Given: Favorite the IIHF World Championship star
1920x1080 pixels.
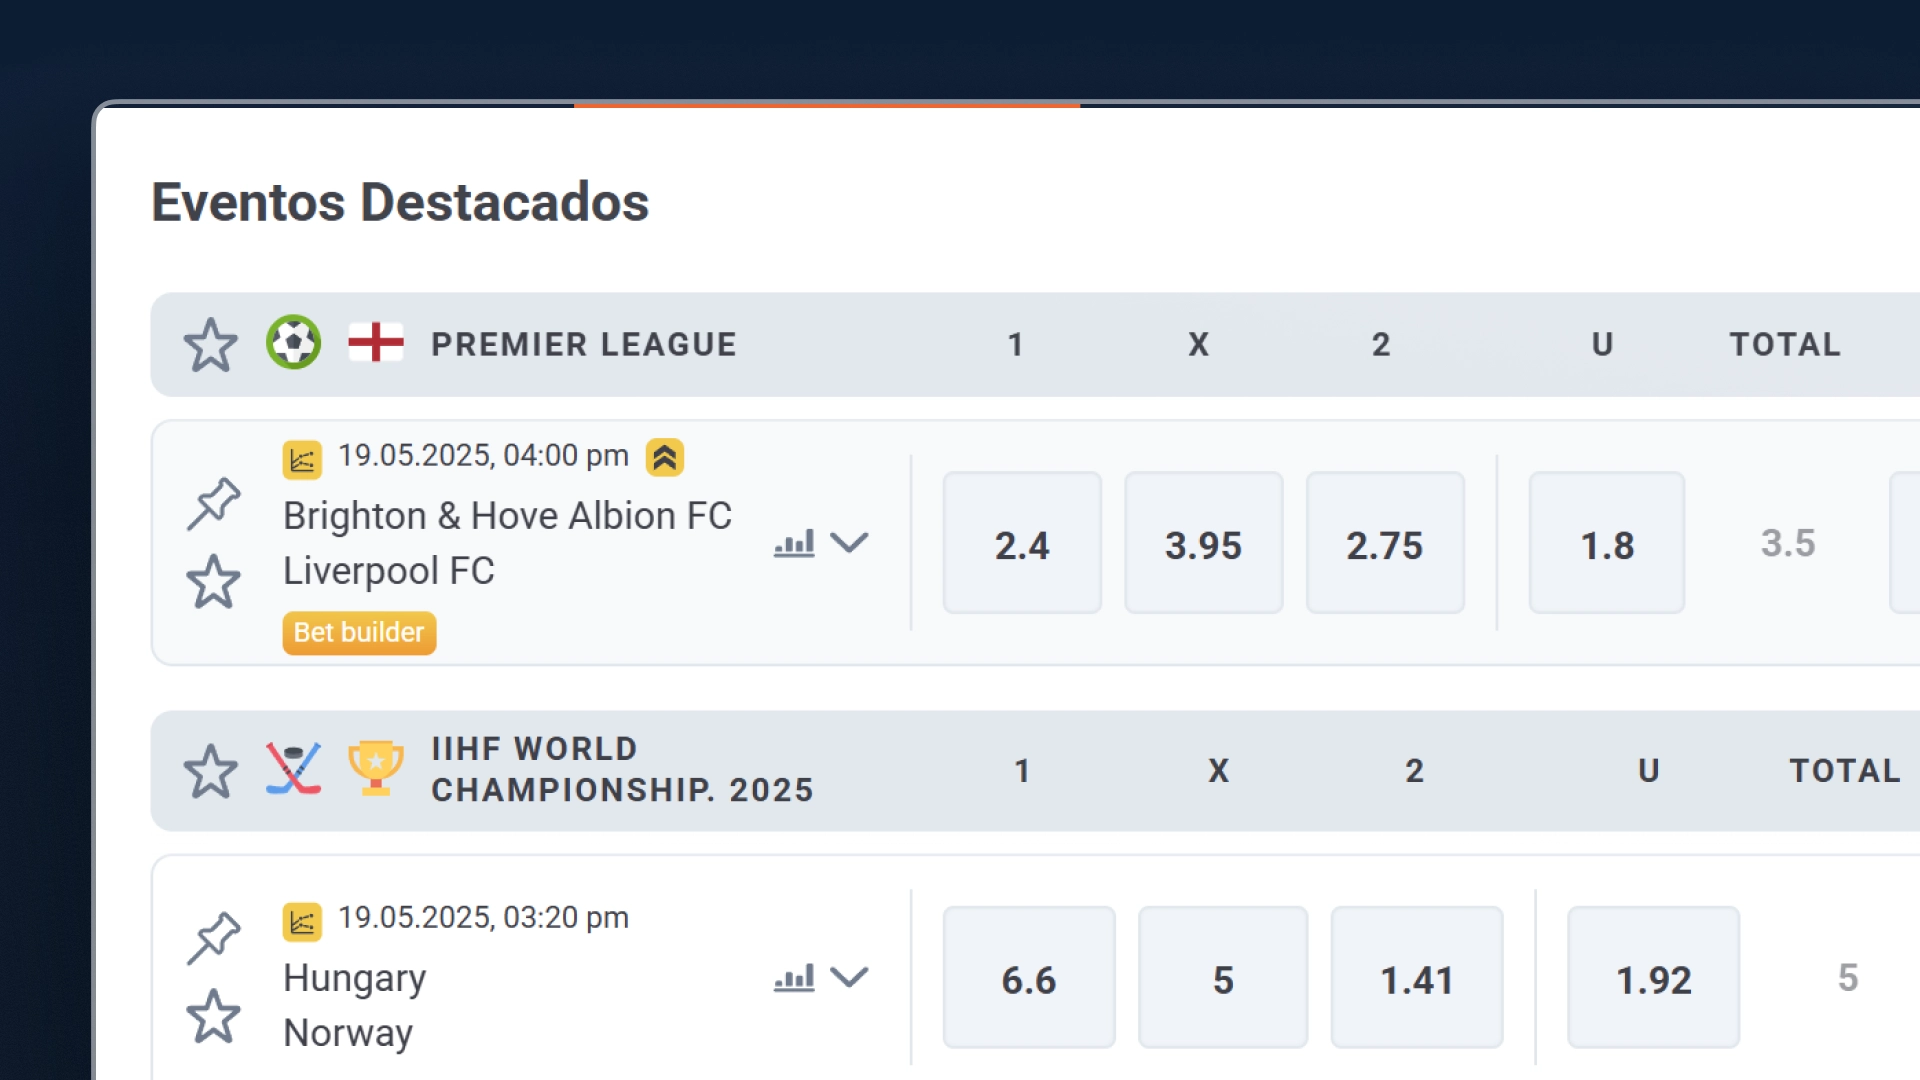Looking at the screenshot, I should pos(210,771).
